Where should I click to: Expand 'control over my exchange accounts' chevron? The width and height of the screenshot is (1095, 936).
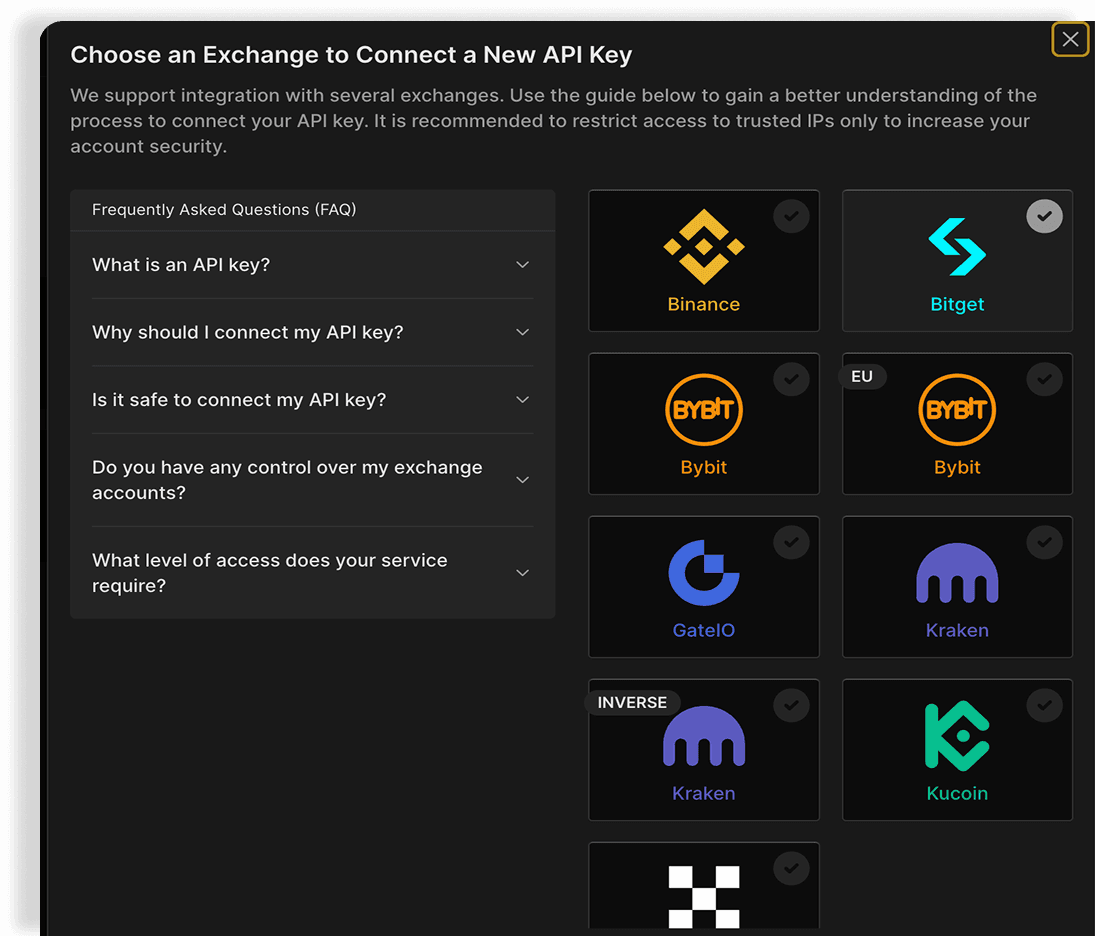pyautogui.click(x=522, y=480)
